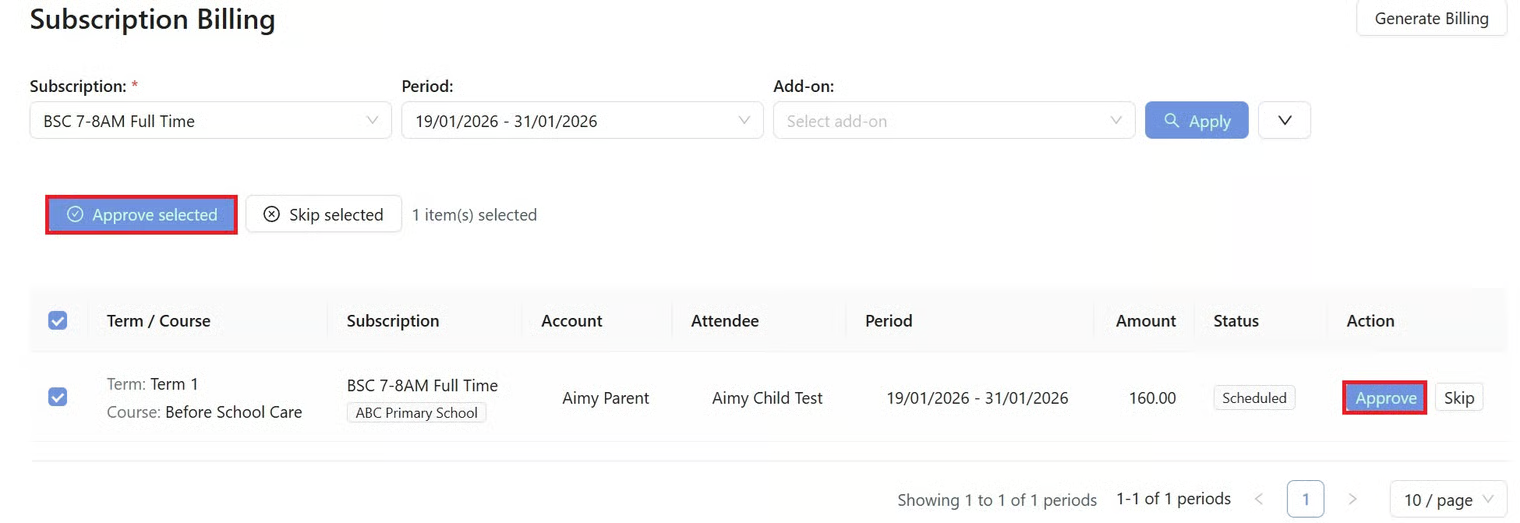Click the Generate Billing button
The image size is (1520, 523).
(x=1430, y=18)
